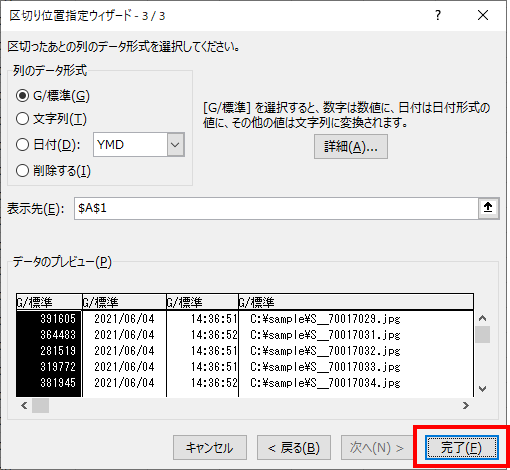The image size is (510, 470).
Task: Choose the 日付(D) radio option
Action: click(22, 145)
